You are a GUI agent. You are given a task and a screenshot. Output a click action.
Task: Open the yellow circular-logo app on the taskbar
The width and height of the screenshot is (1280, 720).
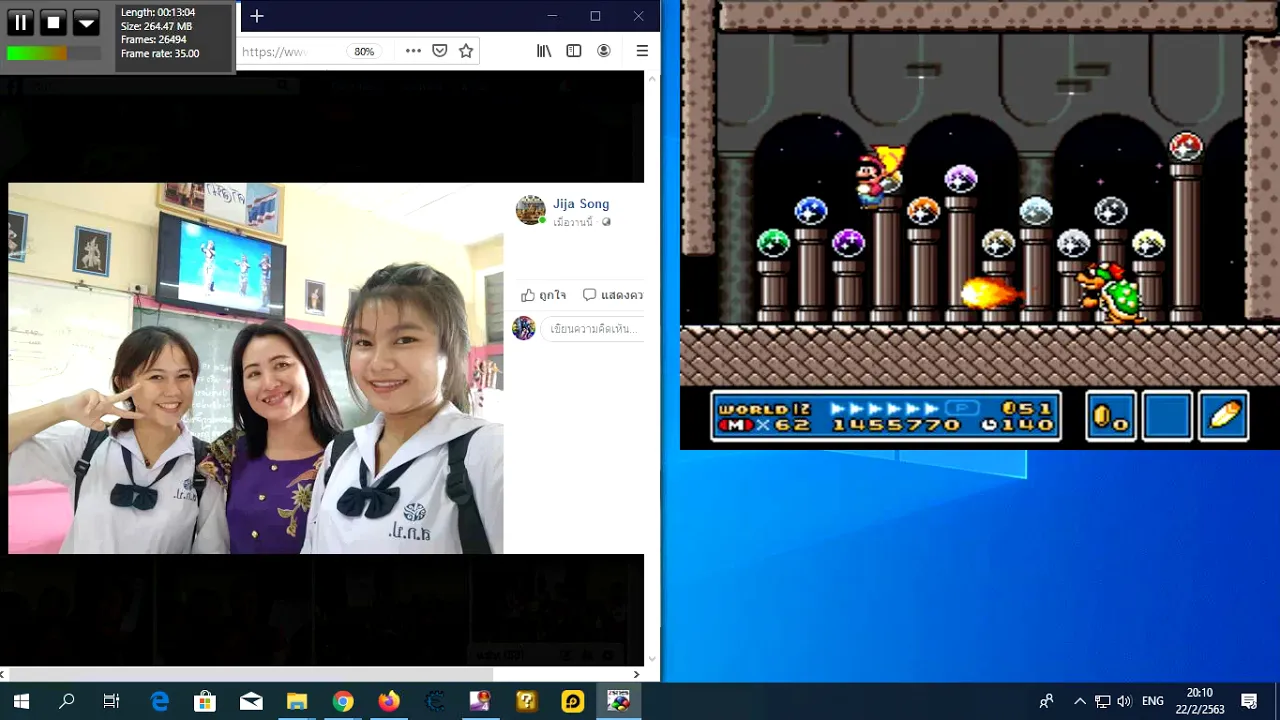point(573,701)
